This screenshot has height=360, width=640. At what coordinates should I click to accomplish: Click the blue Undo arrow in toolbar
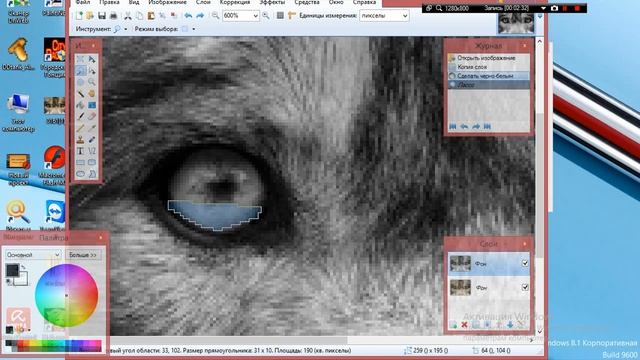pos(188,16)
